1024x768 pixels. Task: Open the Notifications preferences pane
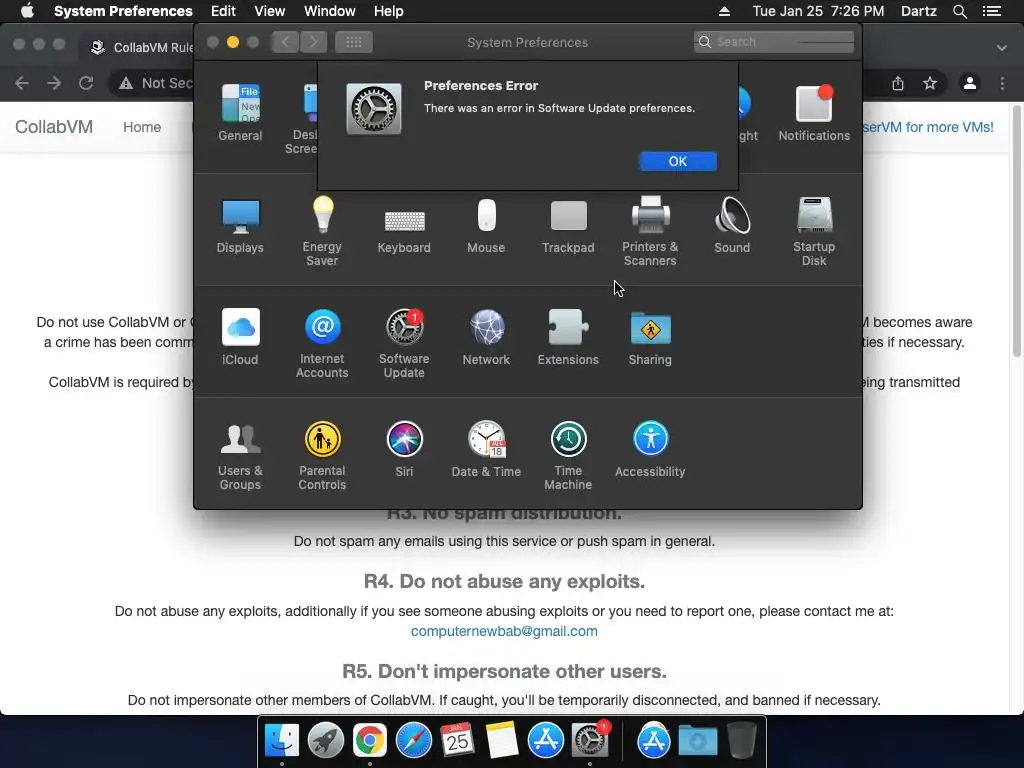pyautogui.click(x=814, y=112)
